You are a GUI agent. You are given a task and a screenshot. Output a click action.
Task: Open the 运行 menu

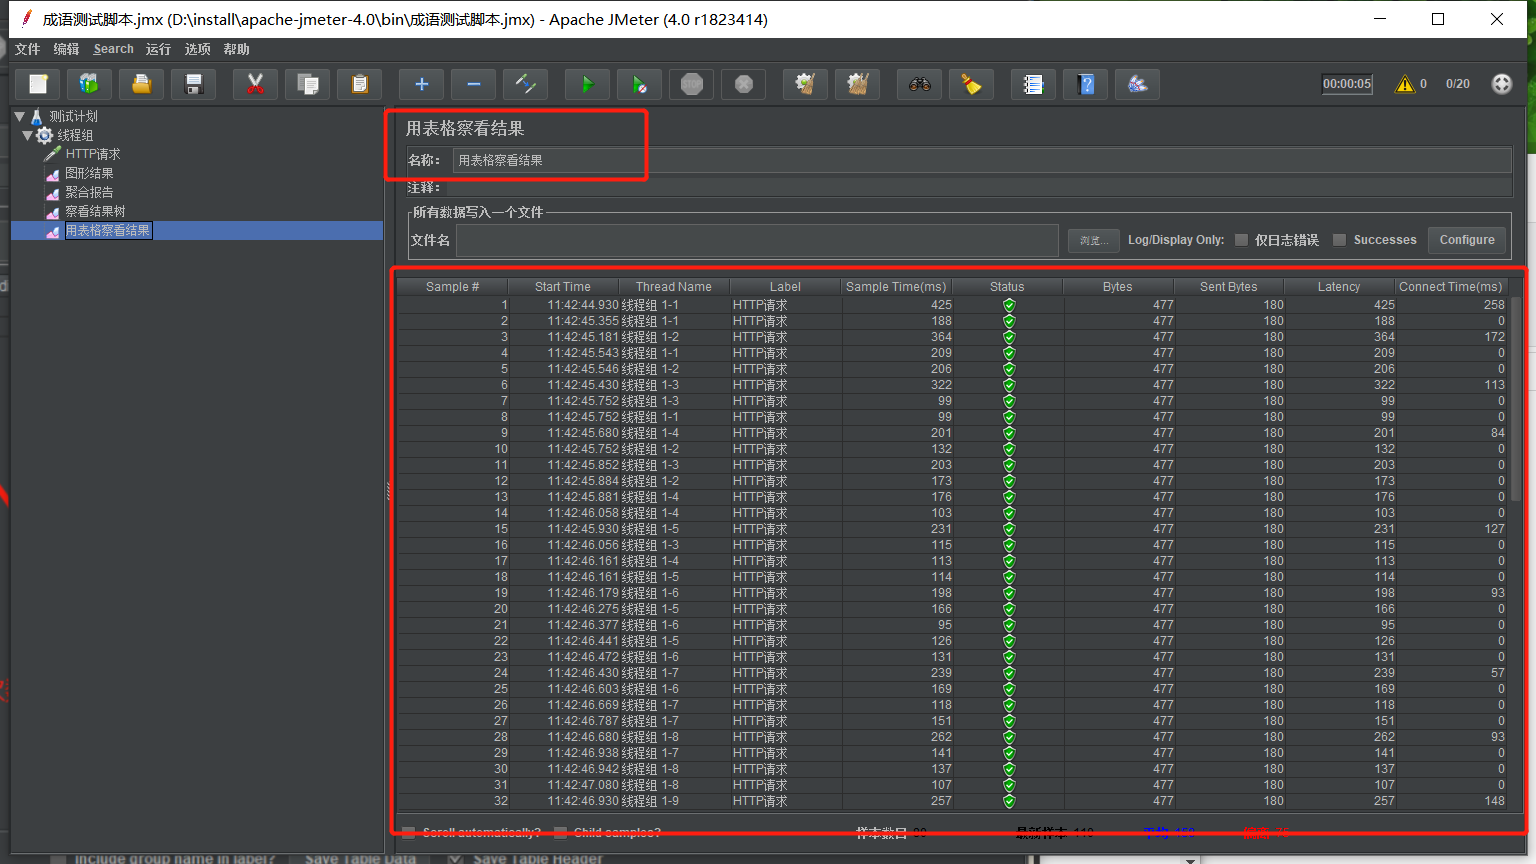coord(158,49)
